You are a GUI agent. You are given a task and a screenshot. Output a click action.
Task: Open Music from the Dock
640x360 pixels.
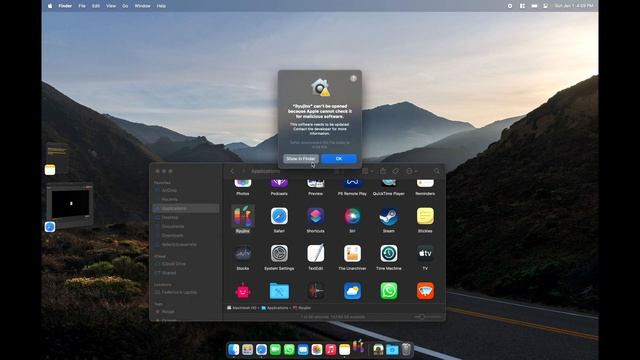tap(331, 350)
